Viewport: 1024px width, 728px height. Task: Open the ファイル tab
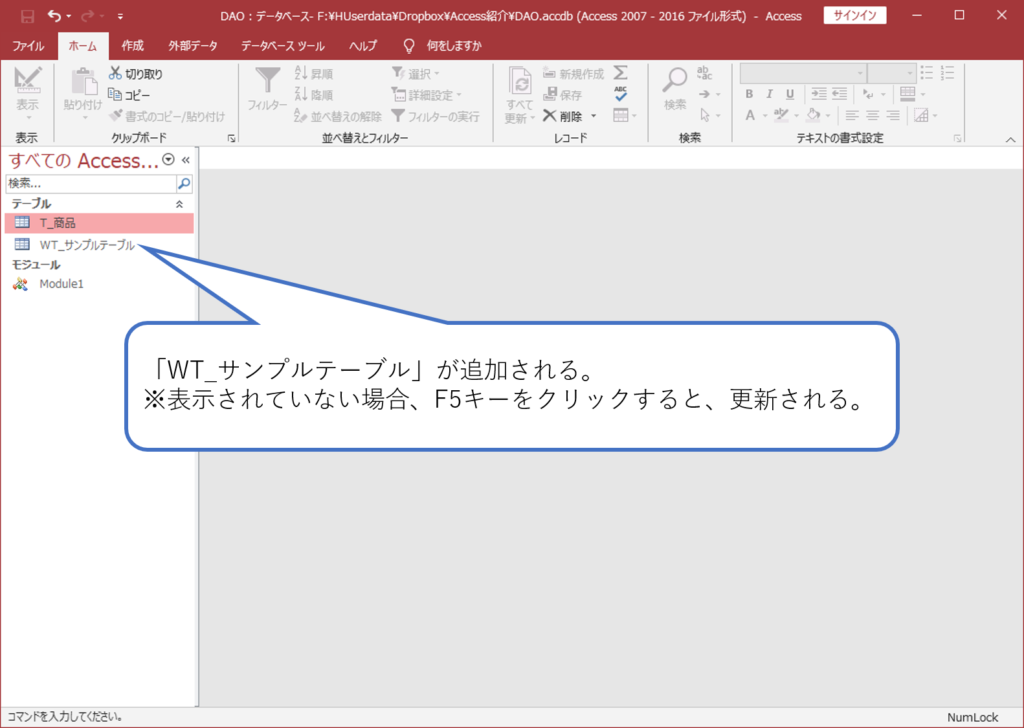(28, 46)
